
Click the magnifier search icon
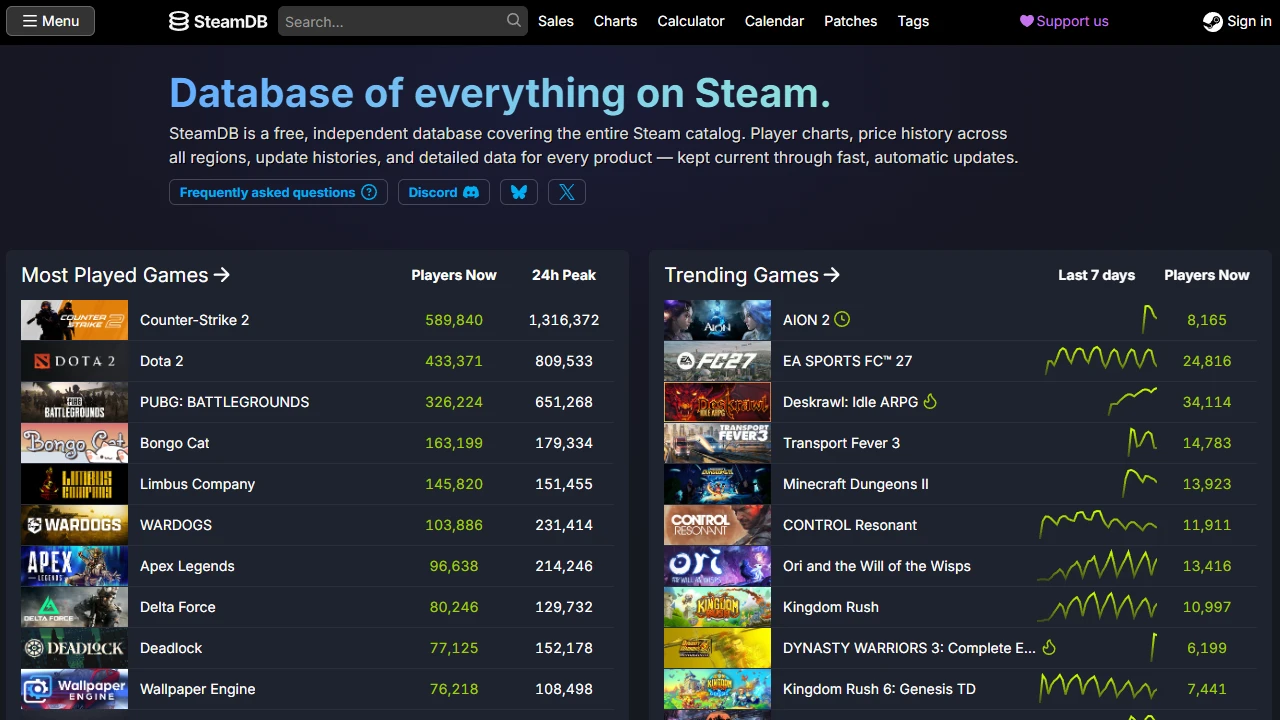[x=514, y=20]
